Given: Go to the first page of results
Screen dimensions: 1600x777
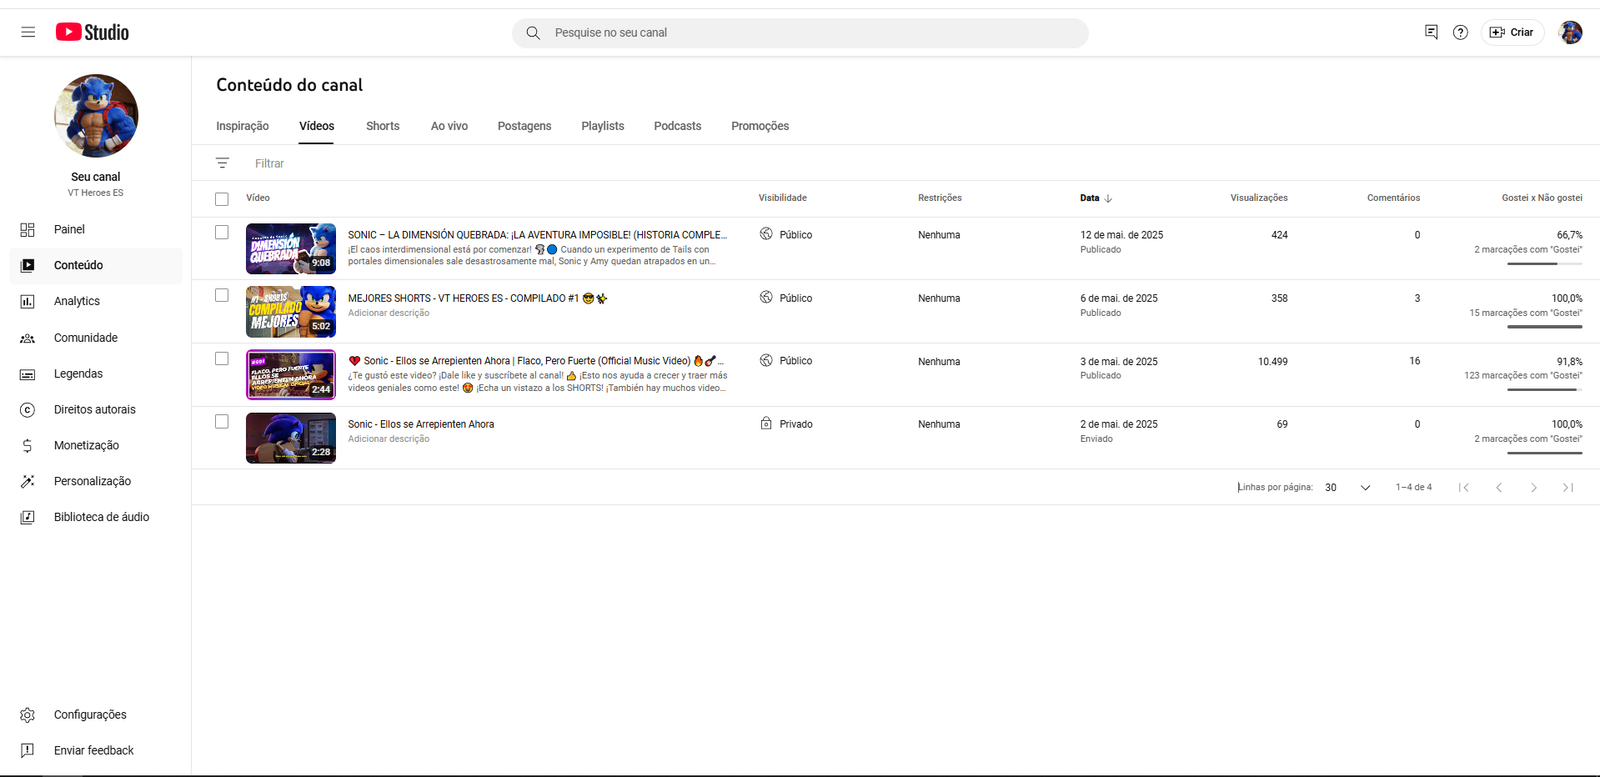Looking at the screenshot, I should coord(1464,487).
